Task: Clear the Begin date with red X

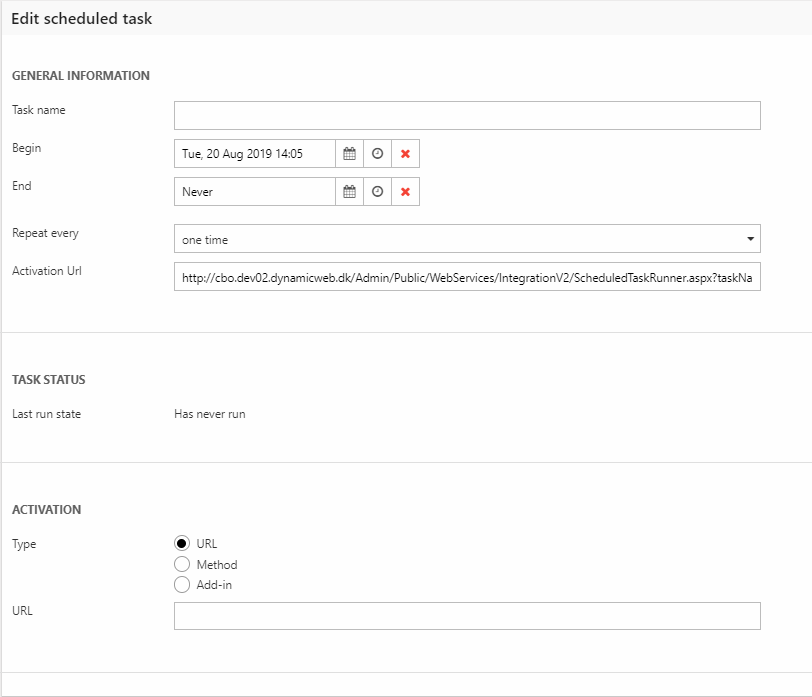Action: [405, 154]
